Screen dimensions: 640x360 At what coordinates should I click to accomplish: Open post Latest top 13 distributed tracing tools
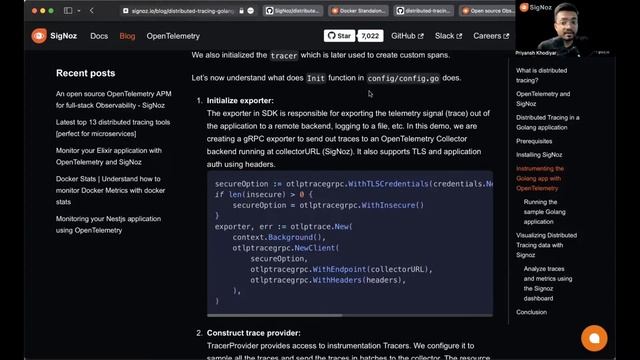(113, 128)
